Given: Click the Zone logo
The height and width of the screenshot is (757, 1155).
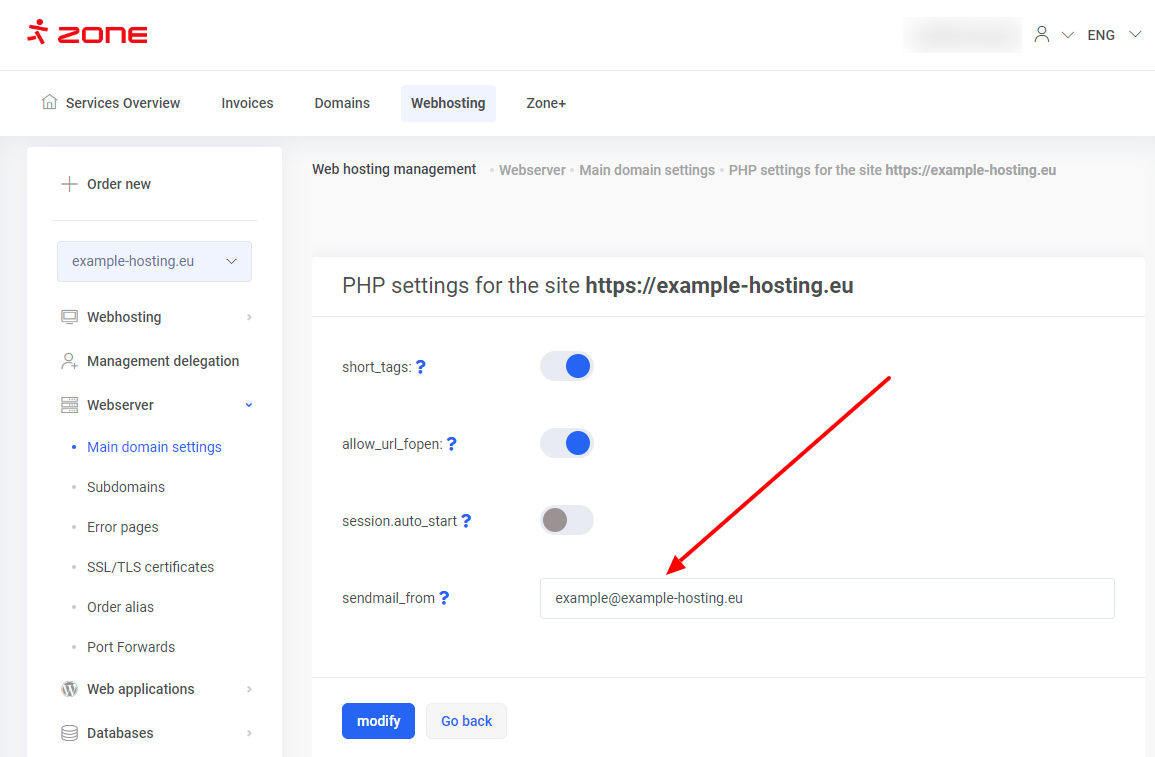Looking at the screenshot, I should [87, 33].
